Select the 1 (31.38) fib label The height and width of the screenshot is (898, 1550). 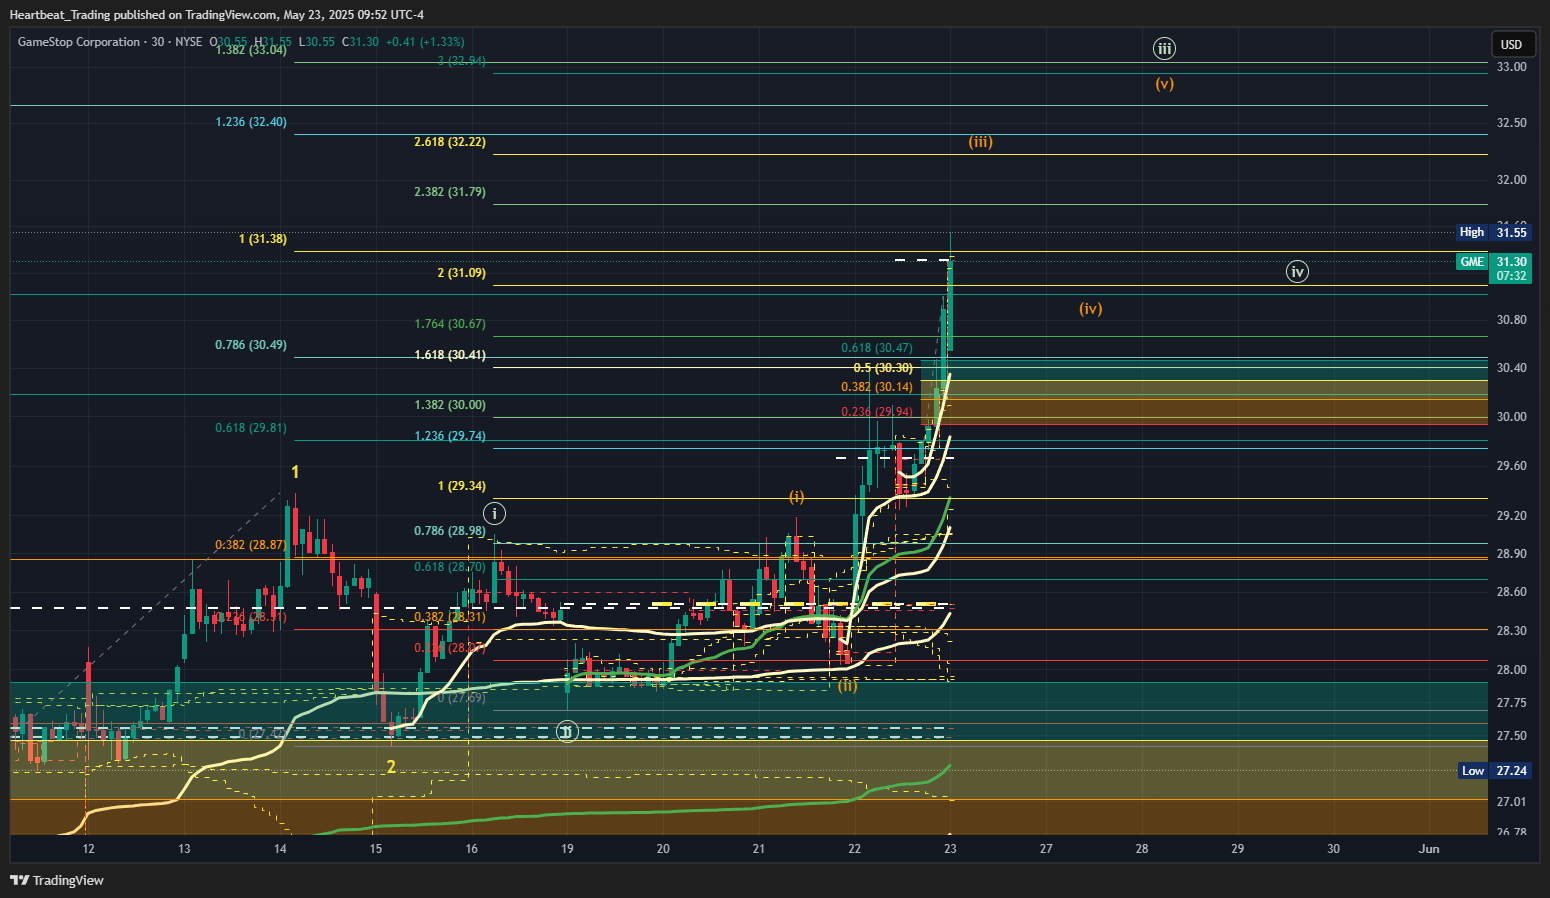[x=263, y=239]
